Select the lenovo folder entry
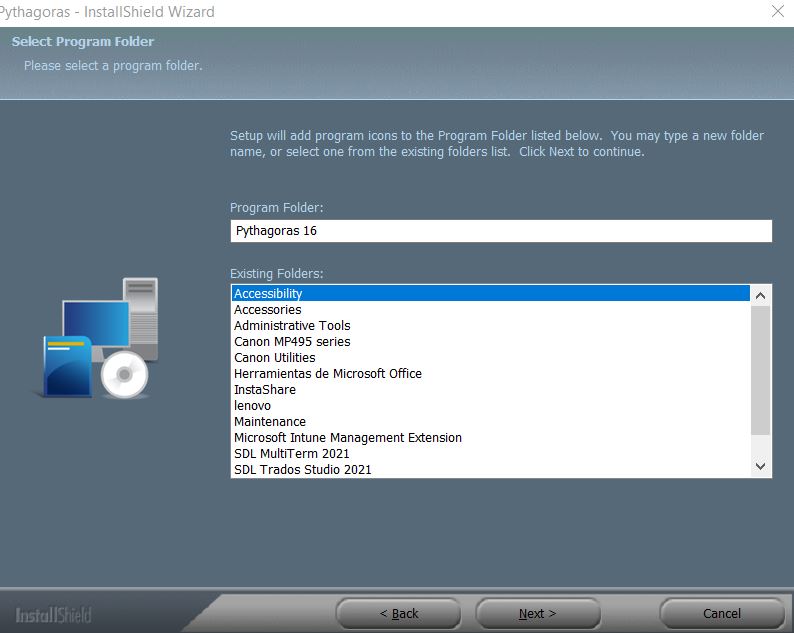The width and height of the screenshot is (794, 633). point(491,406)
